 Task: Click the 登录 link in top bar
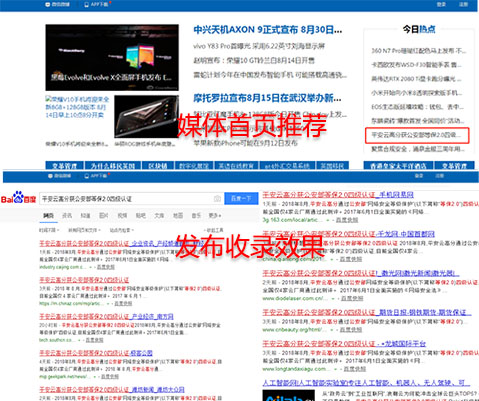pyautogui.click(x=441, y=4)
